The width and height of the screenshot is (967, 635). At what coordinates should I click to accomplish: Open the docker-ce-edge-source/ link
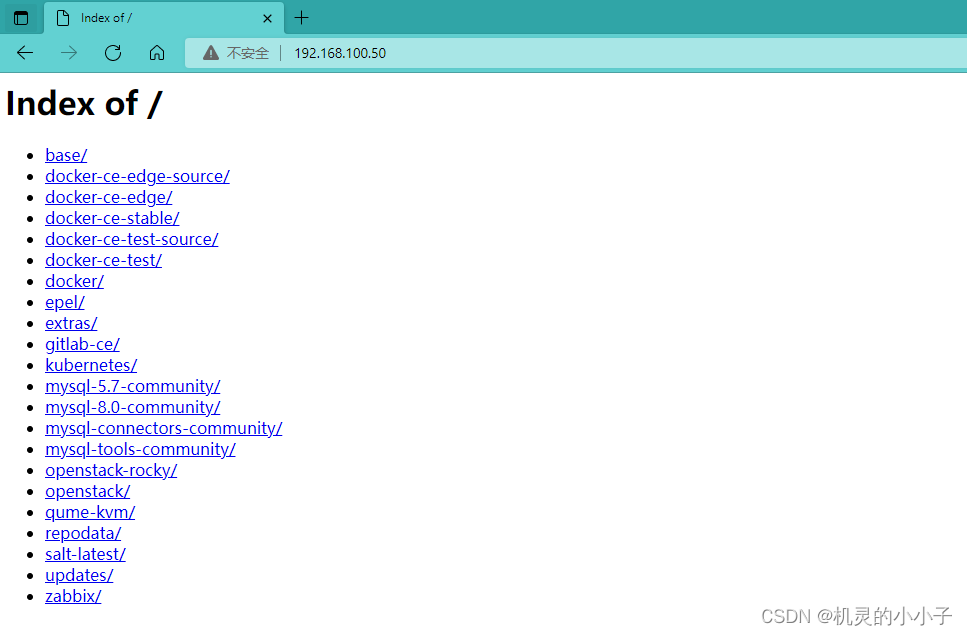[x=138, y=176]
